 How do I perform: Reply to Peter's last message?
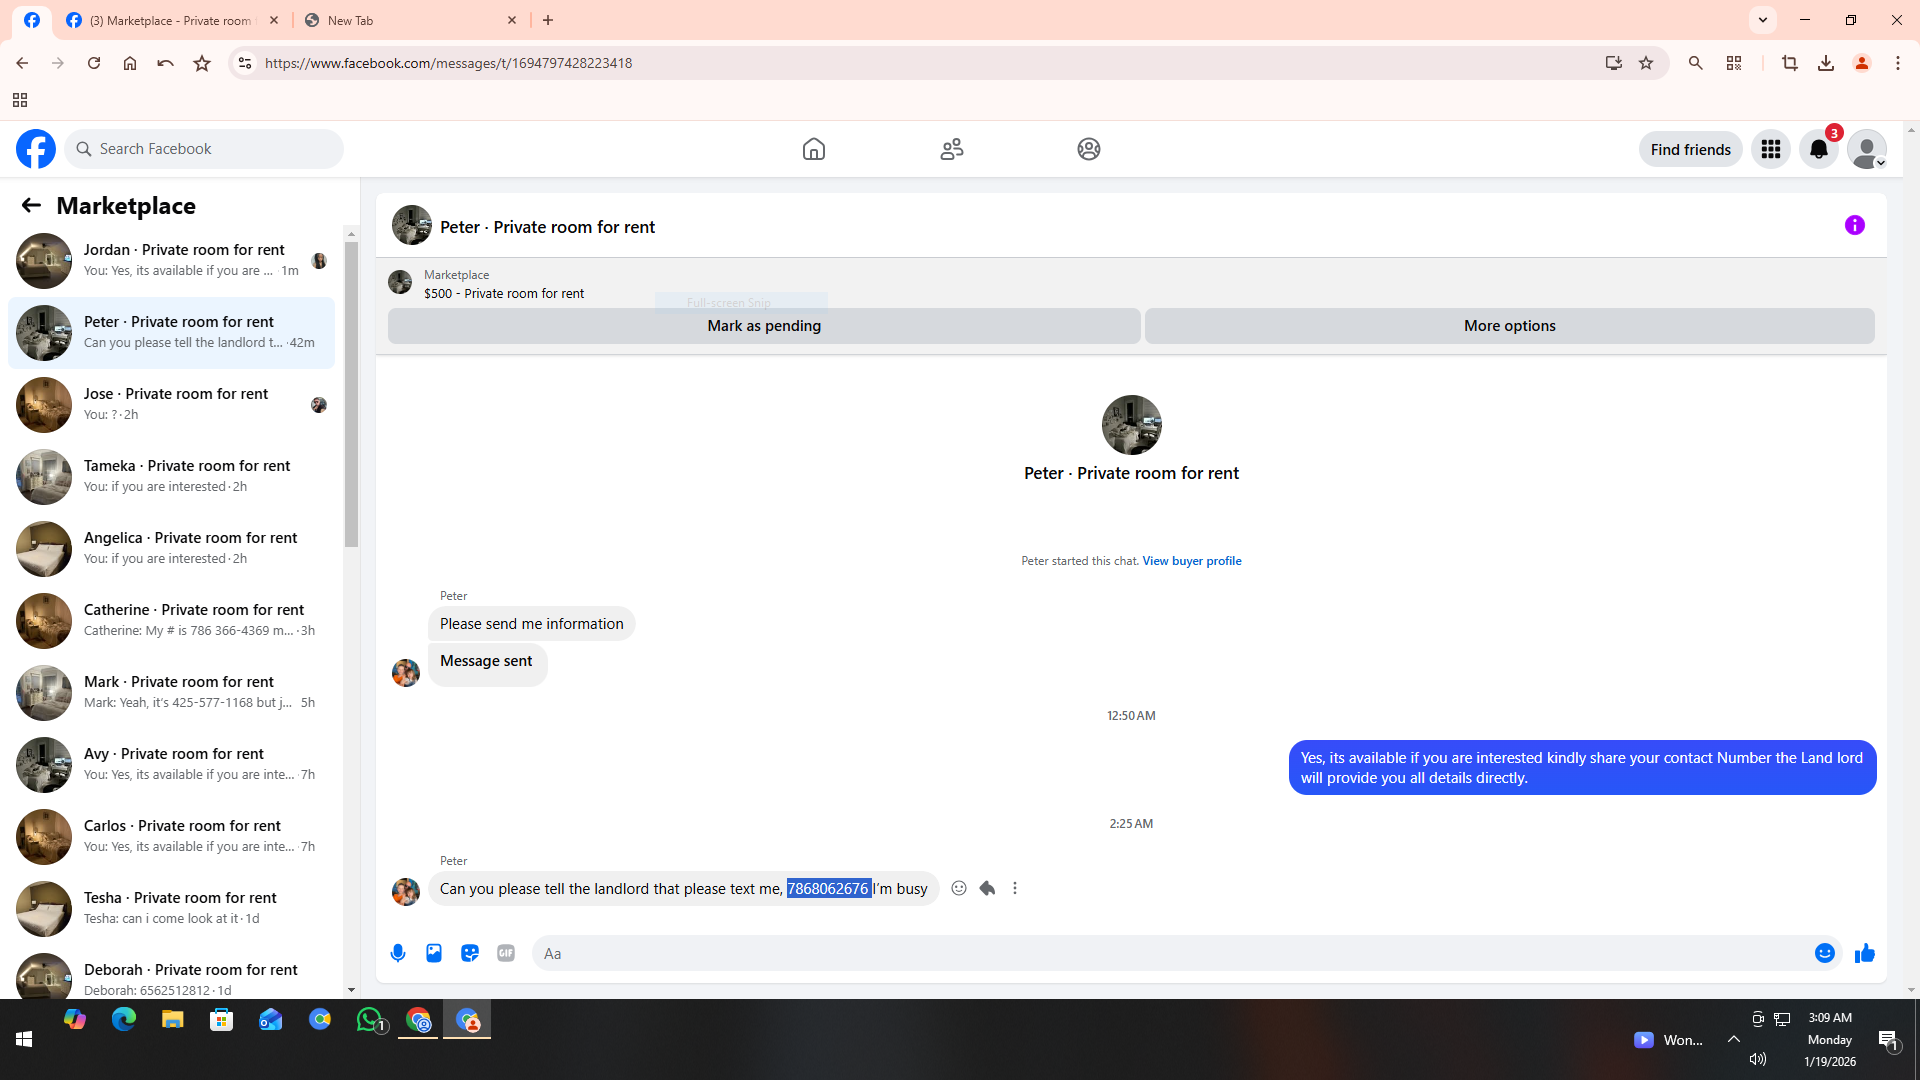(x=987, y=888)
